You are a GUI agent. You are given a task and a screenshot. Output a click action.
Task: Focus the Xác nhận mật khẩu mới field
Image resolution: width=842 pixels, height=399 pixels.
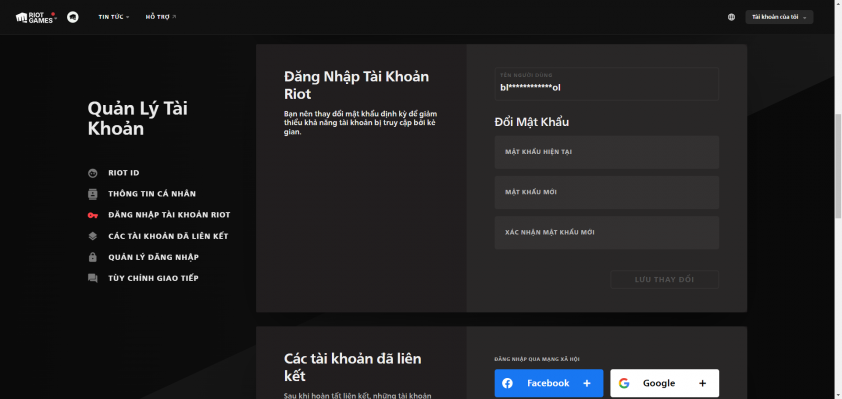606,233
